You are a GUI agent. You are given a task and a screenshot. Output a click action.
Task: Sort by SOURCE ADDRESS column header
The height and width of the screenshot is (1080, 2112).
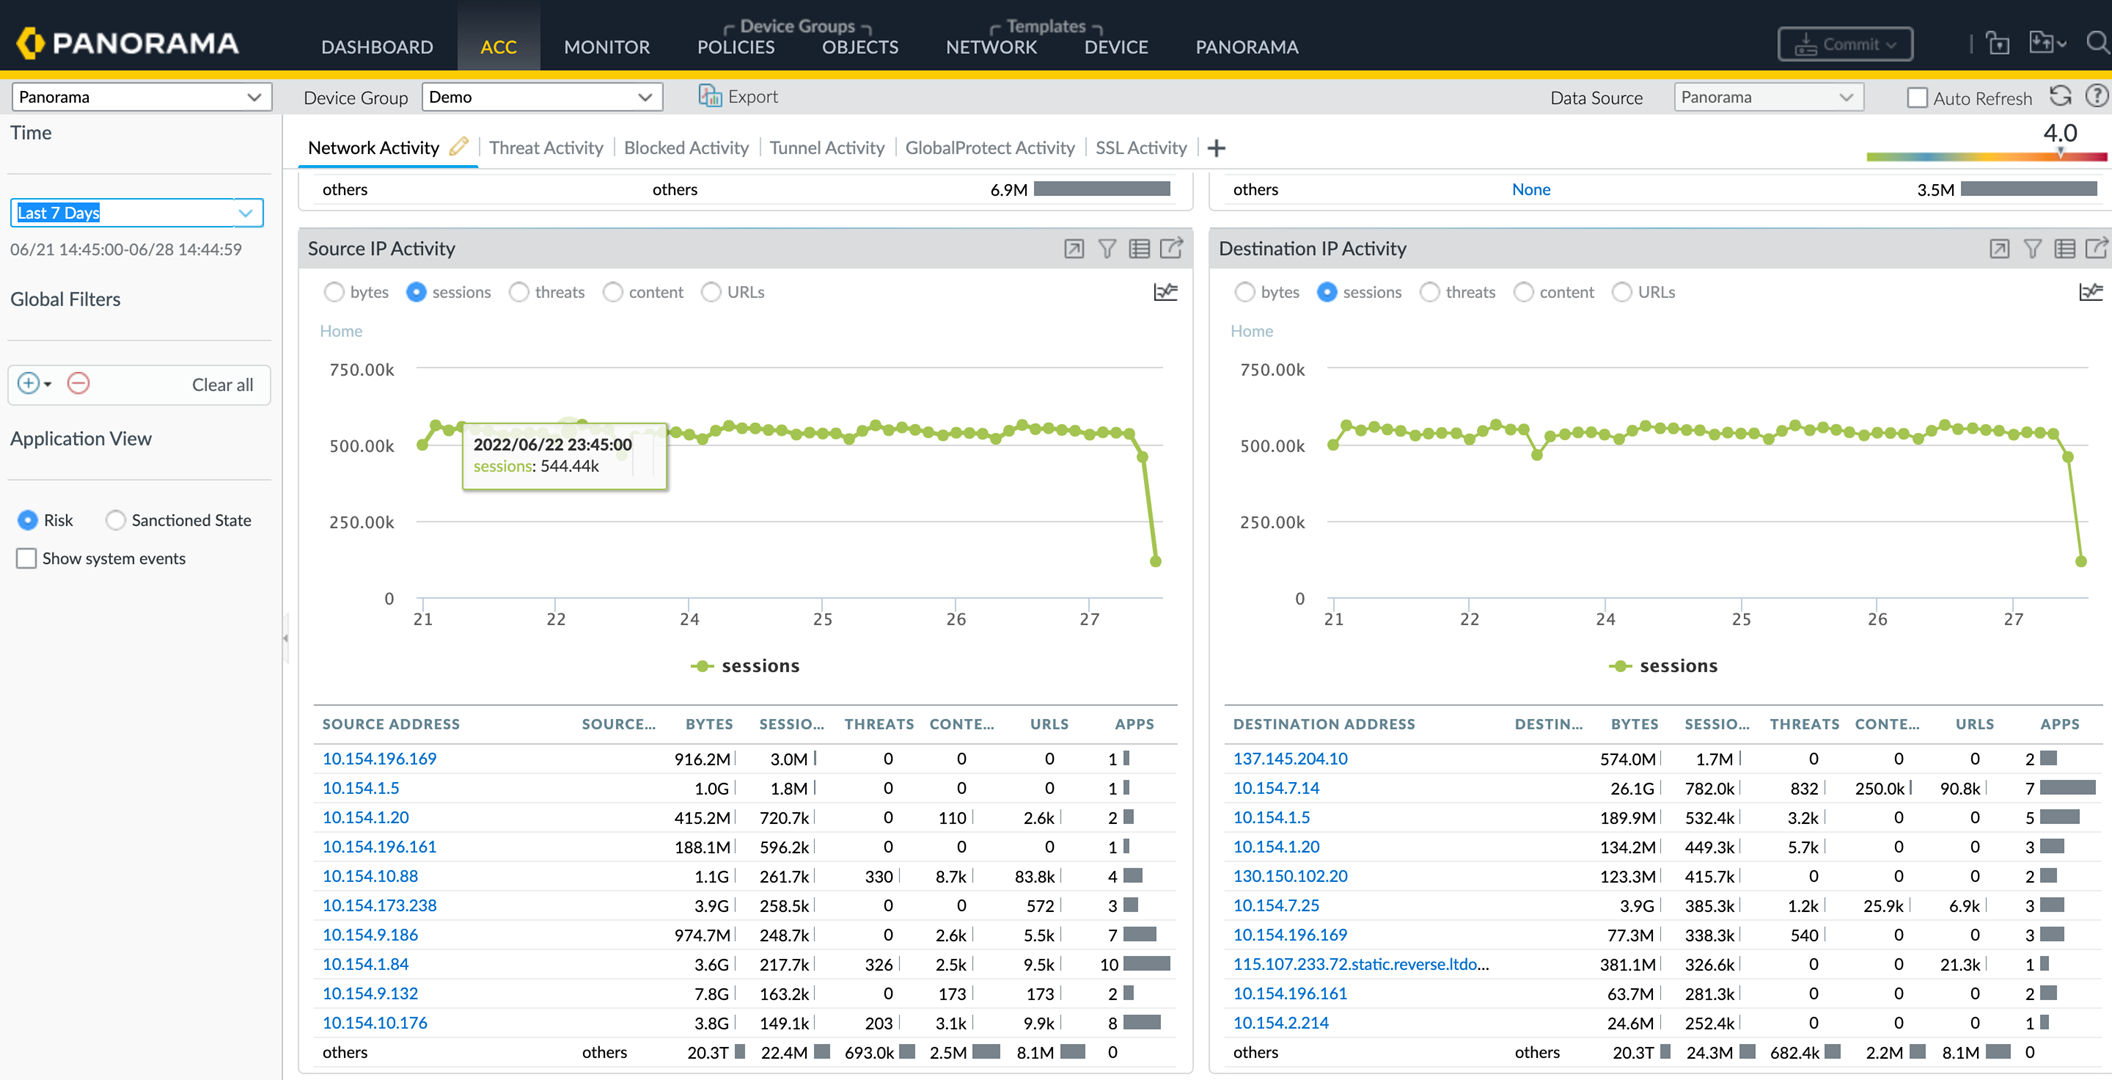[x=391, y=724]
